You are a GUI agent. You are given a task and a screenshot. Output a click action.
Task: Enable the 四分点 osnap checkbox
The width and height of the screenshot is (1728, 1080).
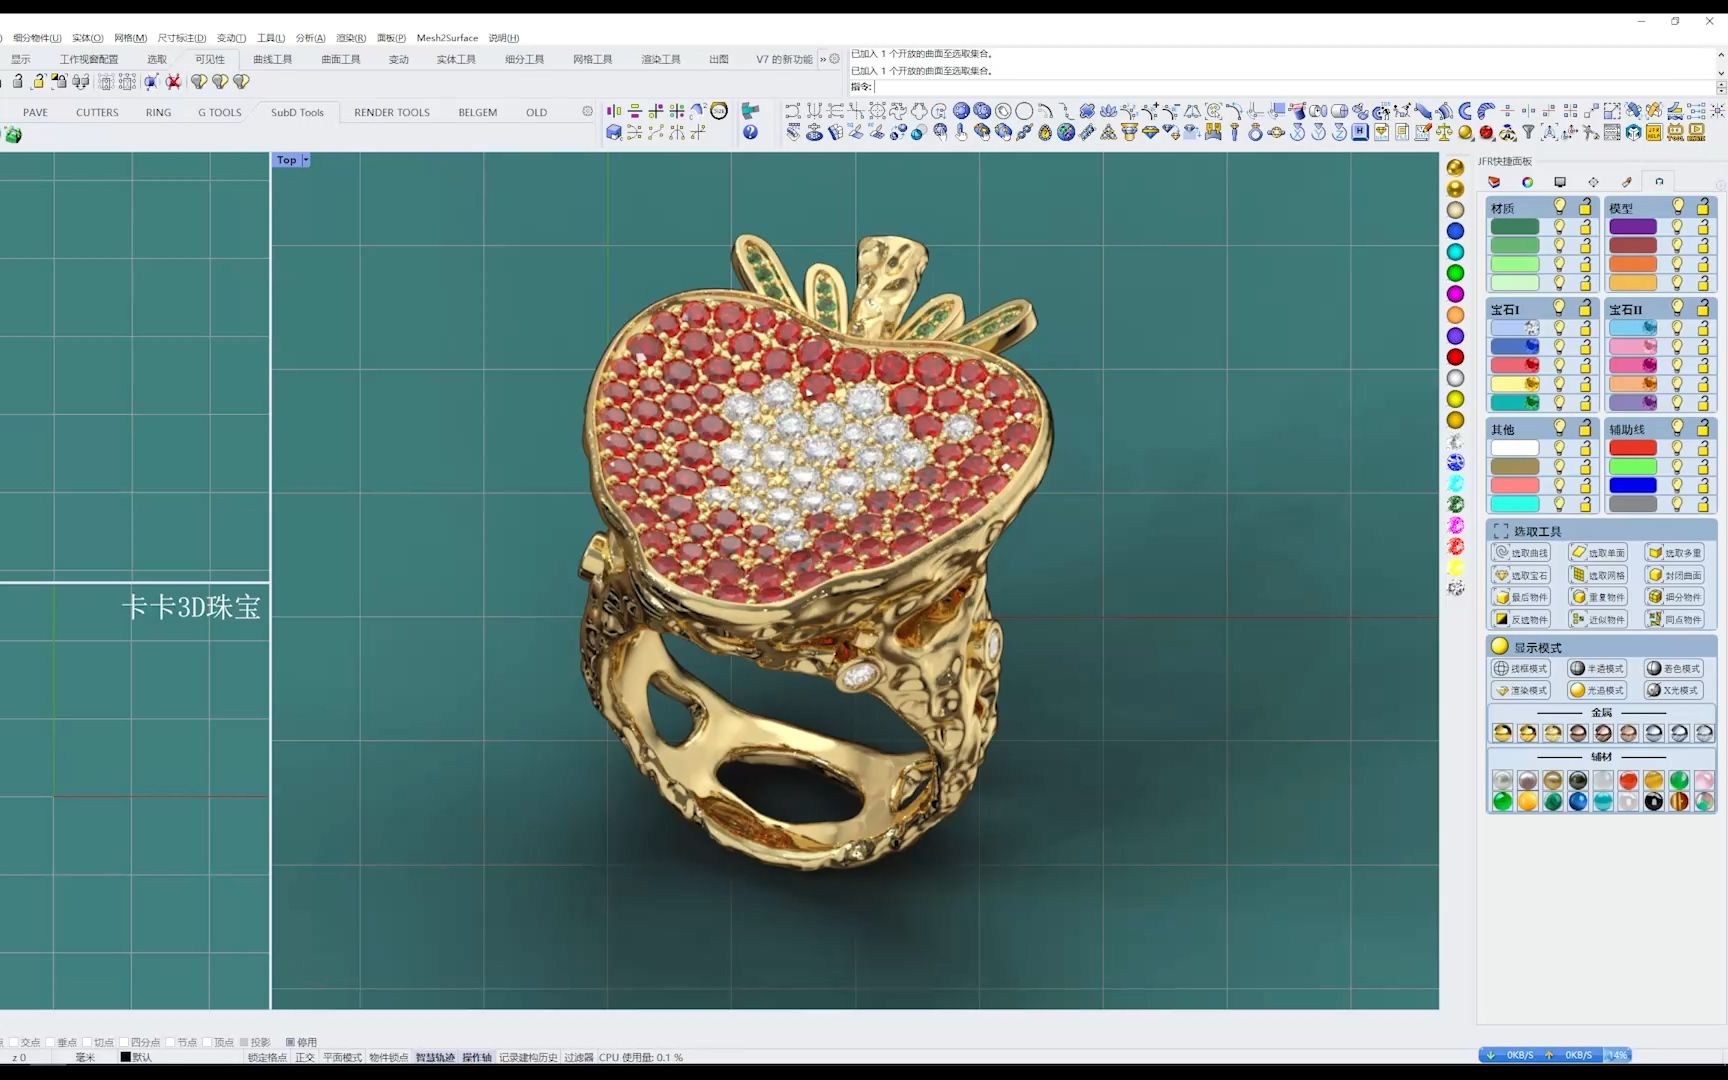click(x=123, y=1042)
